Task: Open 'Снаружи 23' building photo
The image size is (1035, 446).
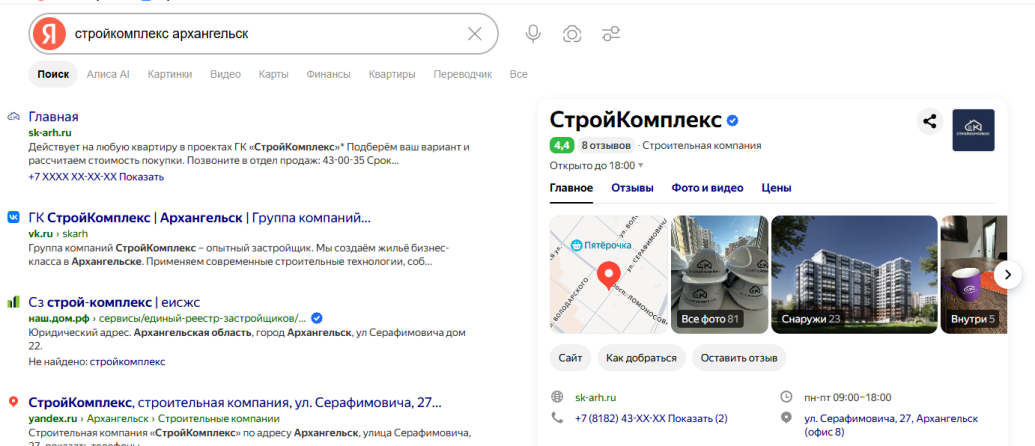Action: pyautogui.click(x=854, y=274)
